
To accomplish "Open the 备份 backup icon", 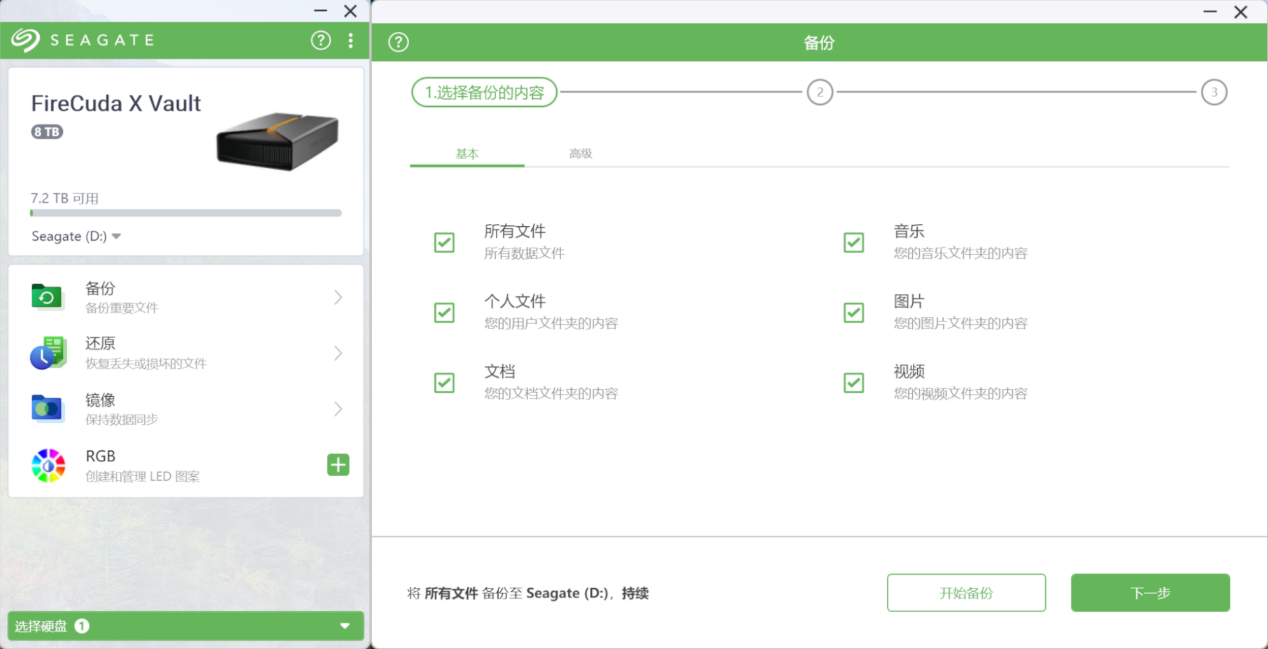I will pos(47,296).
